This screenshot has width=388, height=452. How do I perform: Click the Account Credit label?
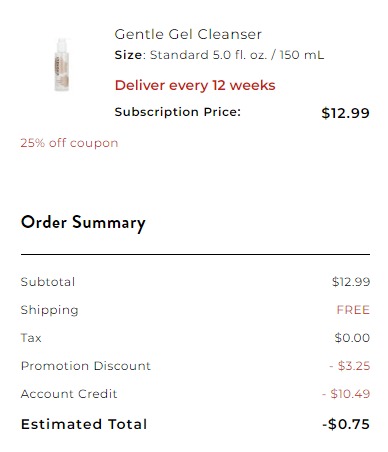click(69, 394)
